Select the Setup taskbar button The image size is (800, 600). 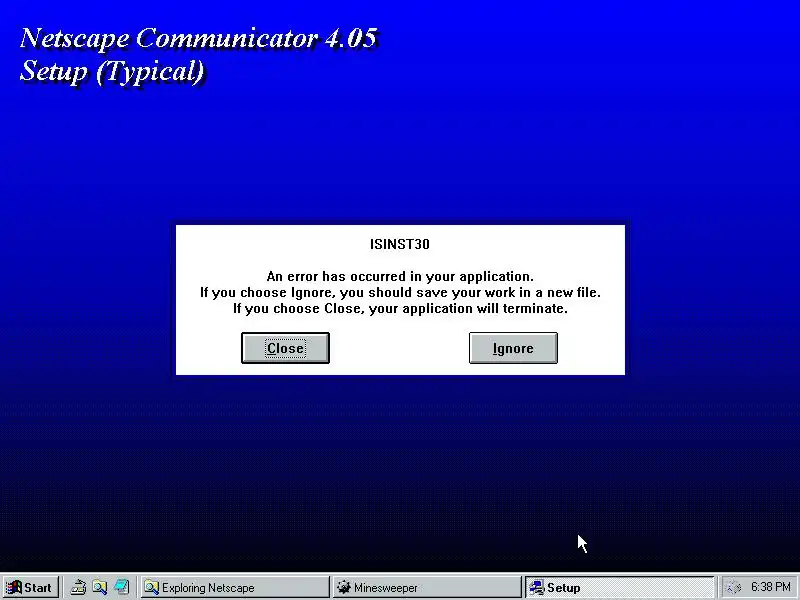620,588
